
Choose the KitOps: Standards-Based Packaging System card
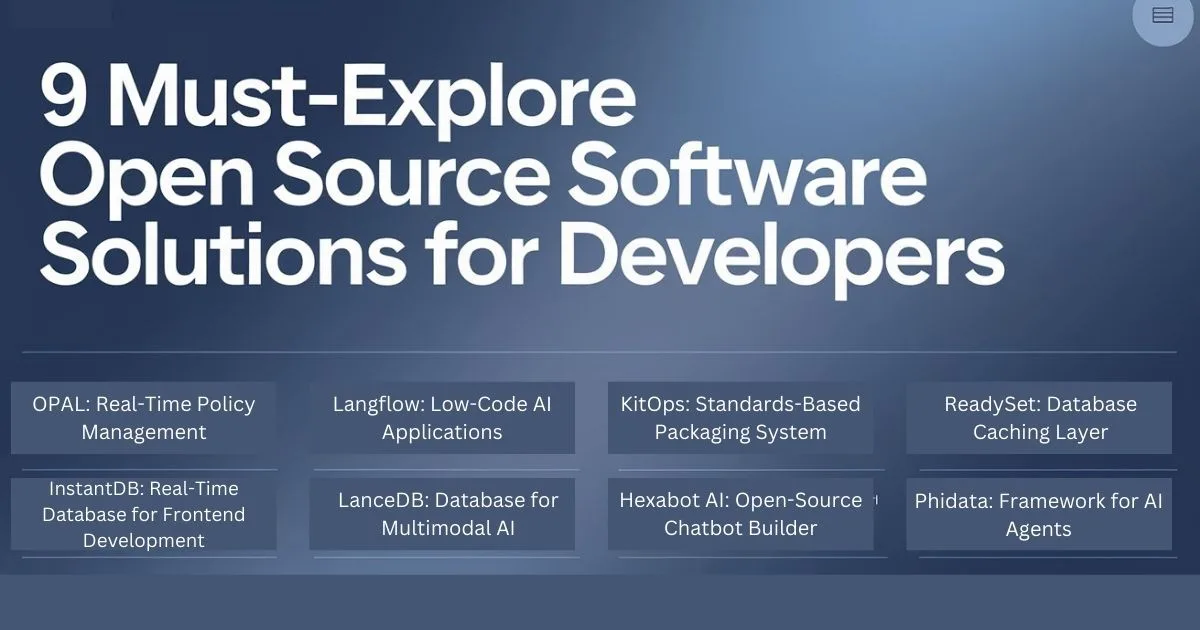click(x=741, y=418)
